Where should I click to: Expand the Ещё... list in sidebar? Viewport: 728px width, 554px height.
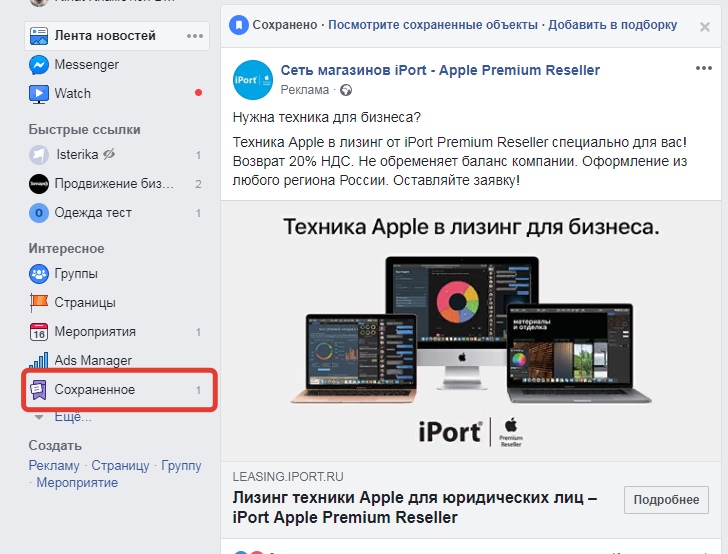tap(72, 417)
